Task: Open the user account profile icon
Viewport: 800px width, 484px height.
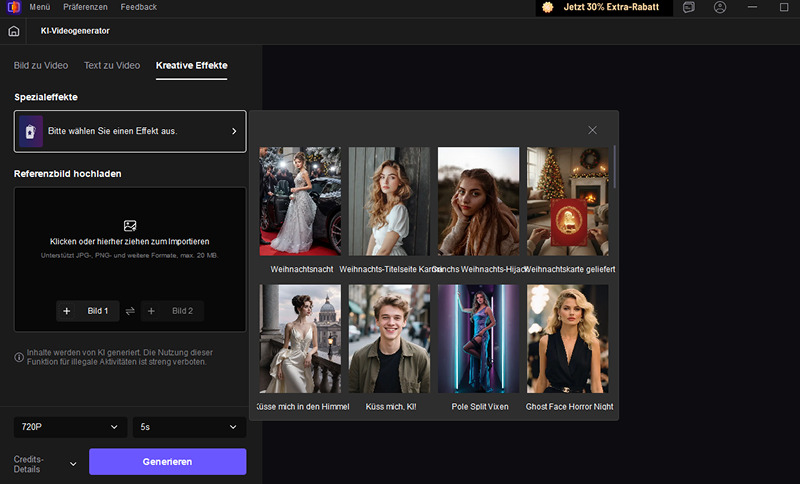Action: 720,7
